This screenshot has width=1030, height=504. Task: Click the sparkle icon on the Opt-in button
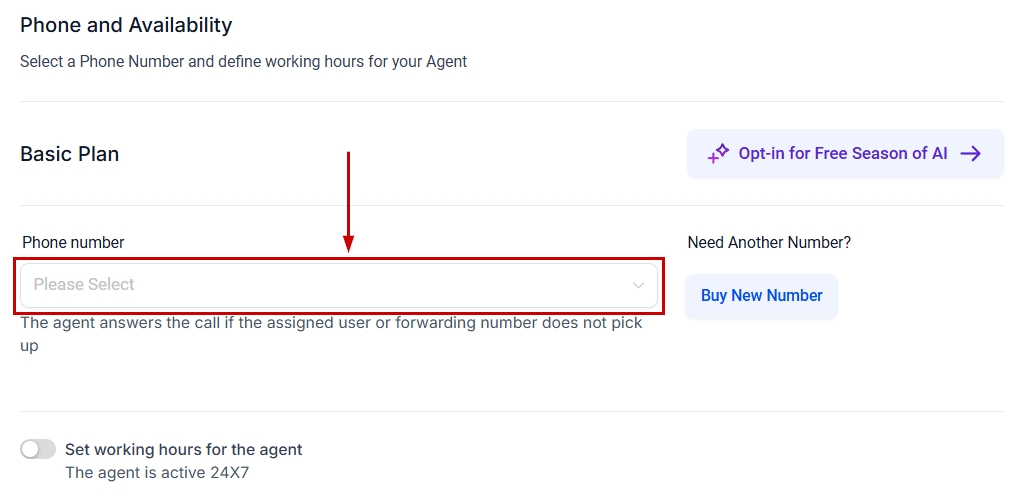pos(718,154)
